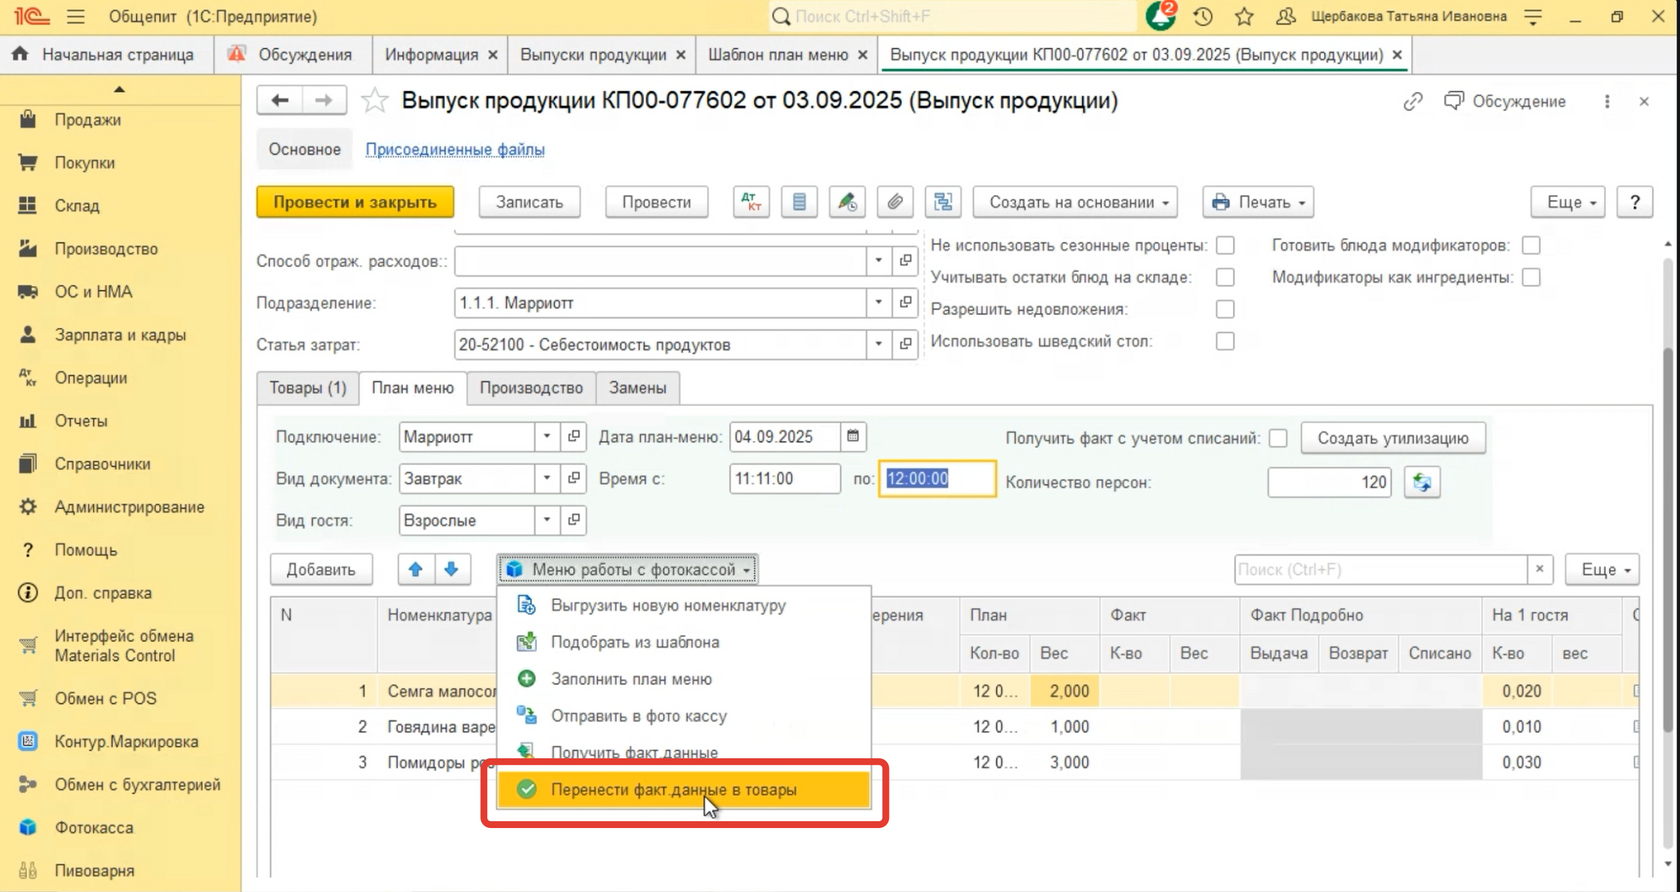Select 'Перенести факт.данные в товары' menu item
This screenshot has width=1680, height=892.
pyautogui.click(x=673, y=790)
